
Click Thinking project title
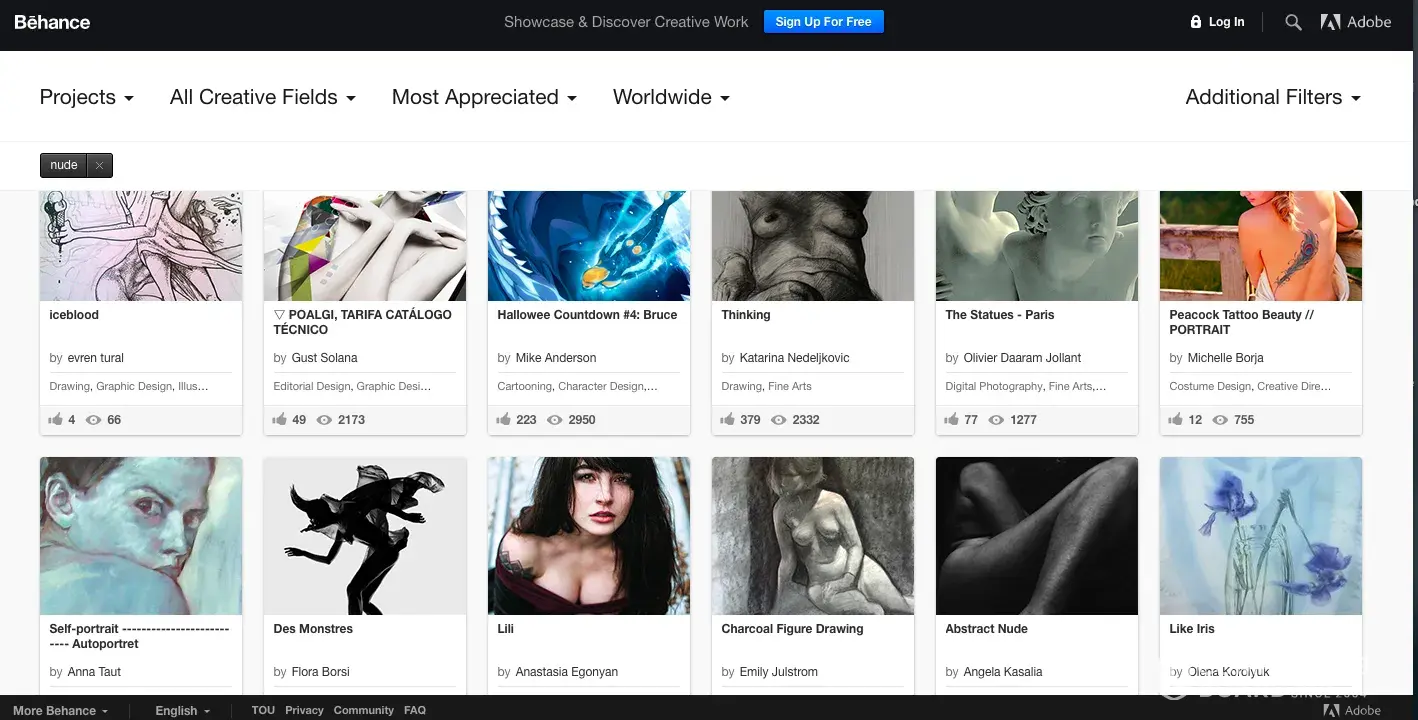pyautogui.click(x=746, y=315)
